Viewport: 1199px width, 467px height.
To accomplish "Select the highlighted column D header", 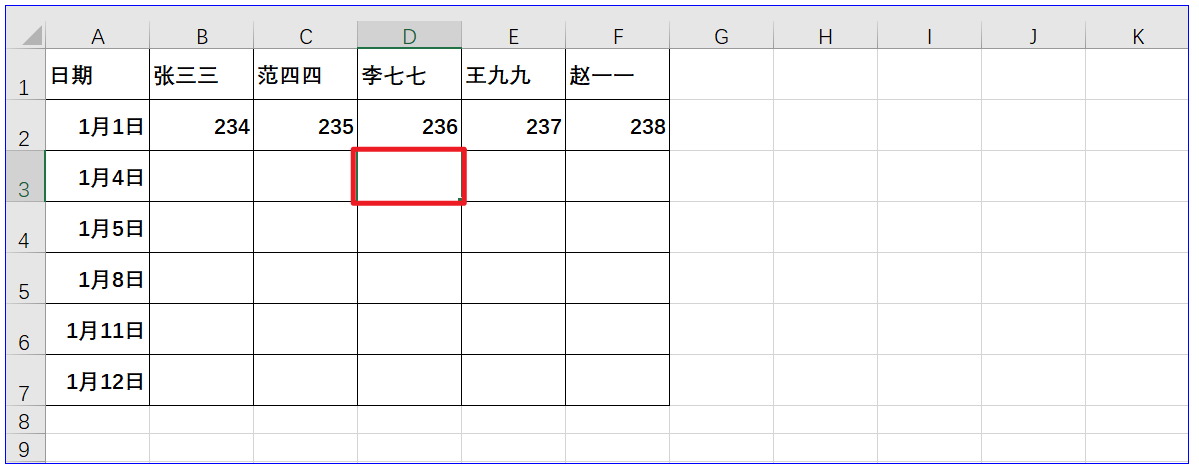I will tap(409, 35).
